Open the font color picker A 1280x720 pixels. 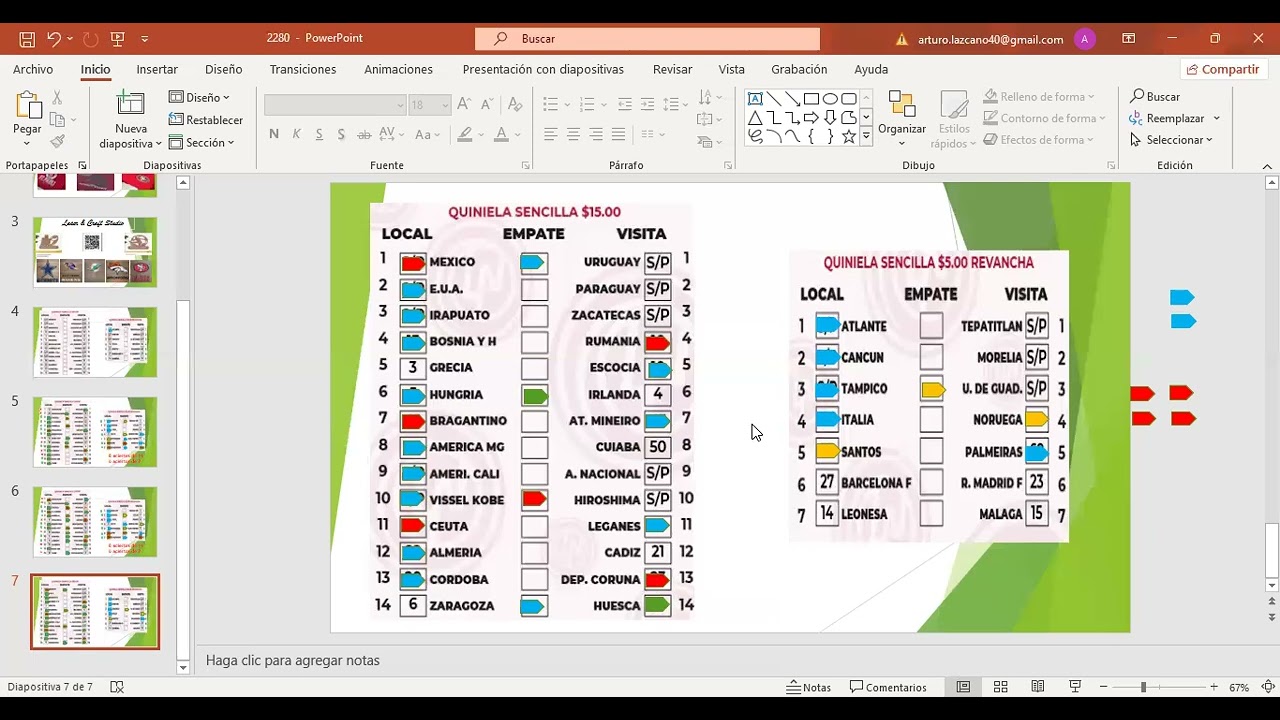[502, 134]
